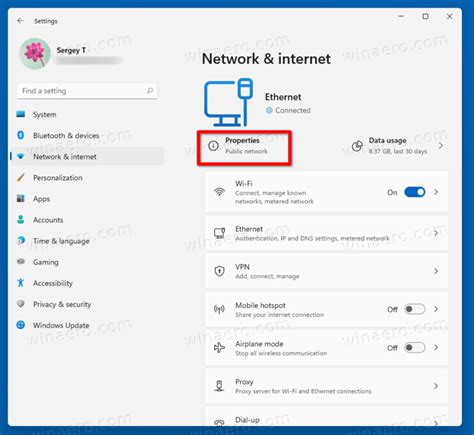This screenshot has width=474, height=435.
Task: Expand Mobile hotspot row chevron
Action: (x=436, y=309)
